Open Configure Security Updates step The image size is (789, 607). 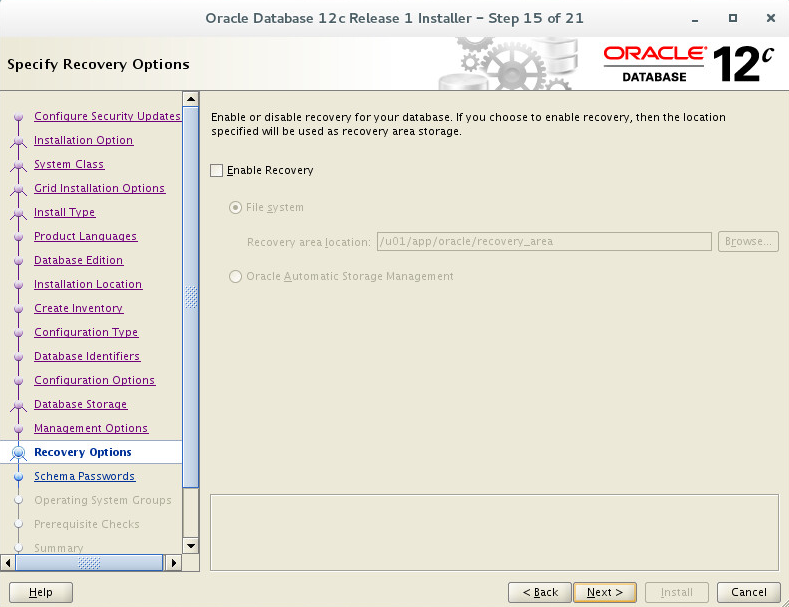[x=107, y=116]
